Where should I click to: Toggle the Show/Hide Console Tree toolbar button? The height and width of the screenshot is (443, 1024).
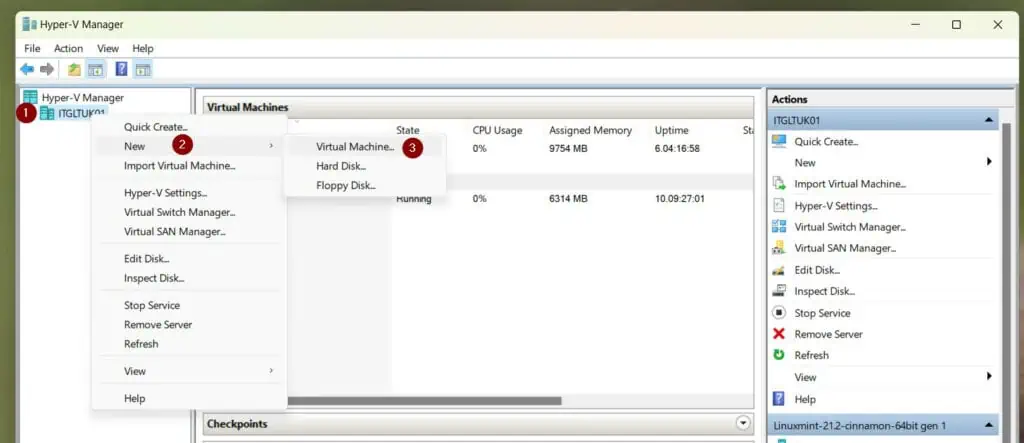pyautogui.click(x=96, y=69)
